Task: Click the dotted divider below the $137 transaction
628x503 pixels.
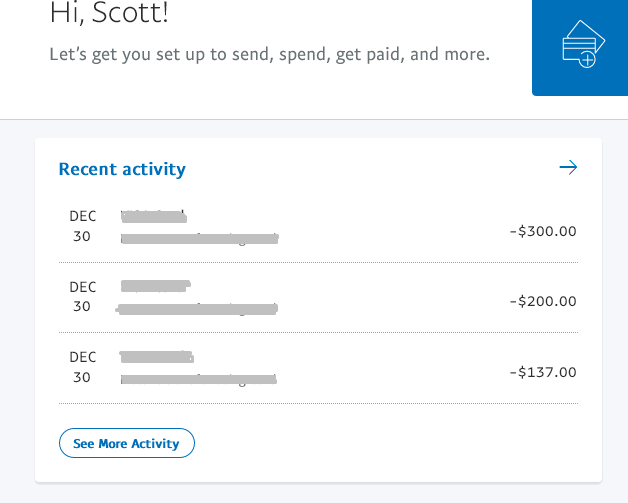Action: (318, 403)
